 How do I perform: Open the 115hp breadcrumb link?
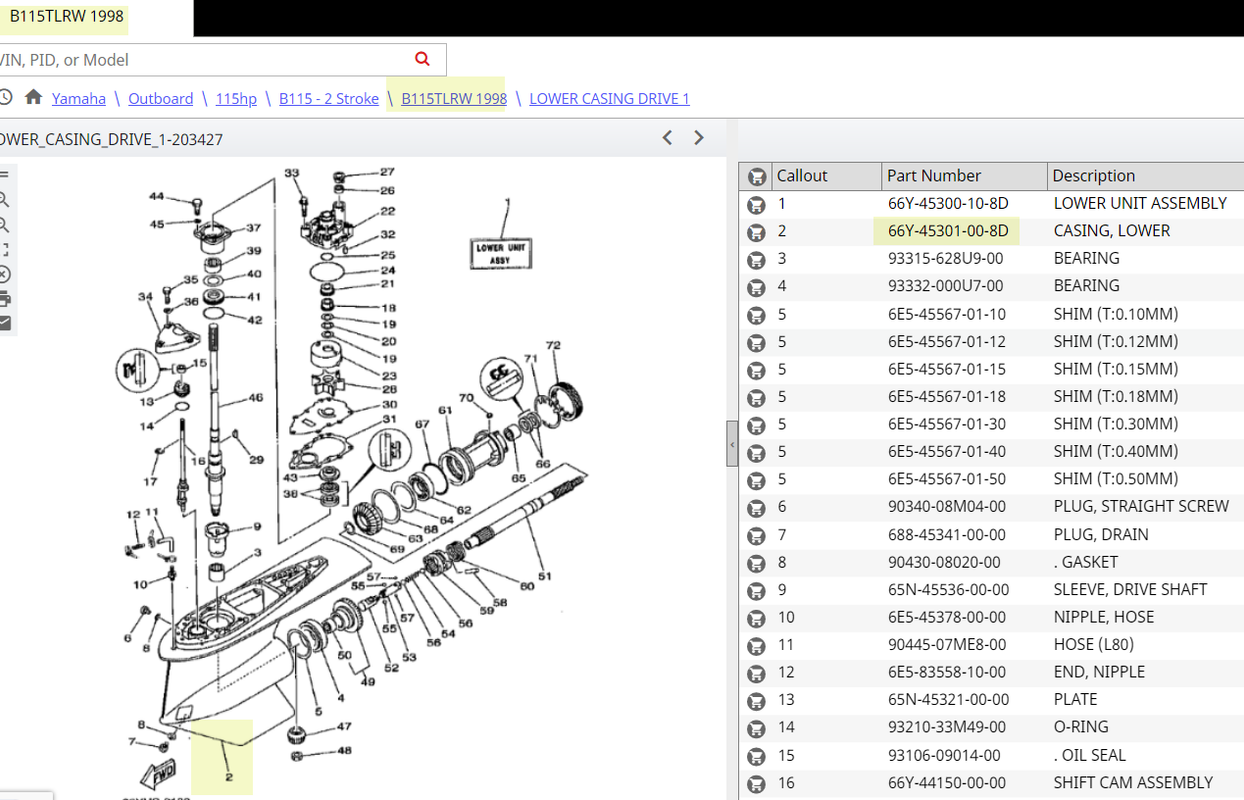point(236,98)
